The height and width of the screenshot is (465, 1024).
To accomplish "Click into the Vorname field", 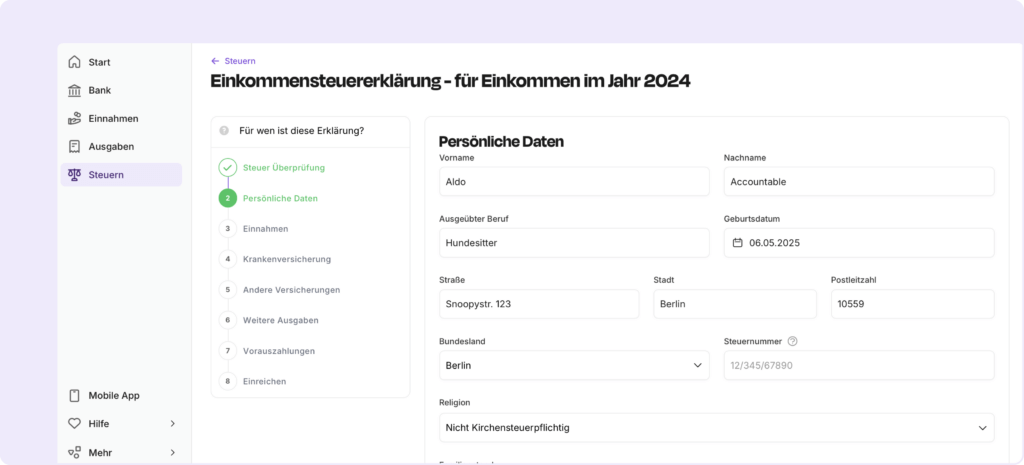I will [574, 182].
